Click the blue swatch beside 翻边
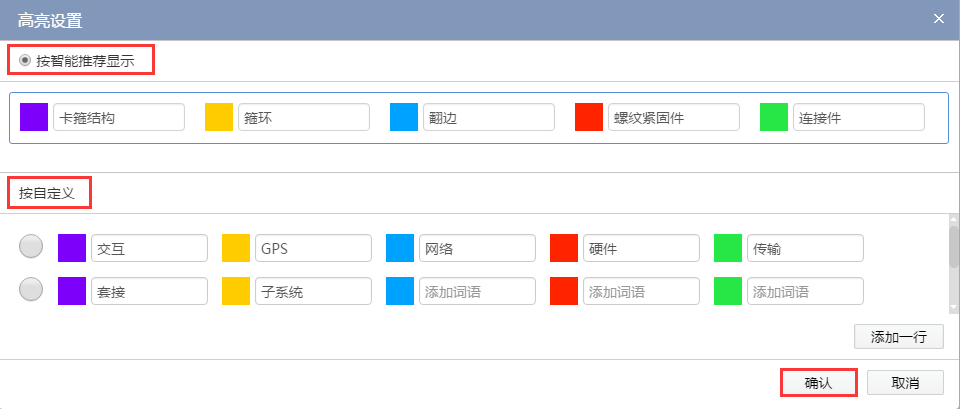Image resolution: width=960 pixels, height=409 pixels. coord(404,117)
